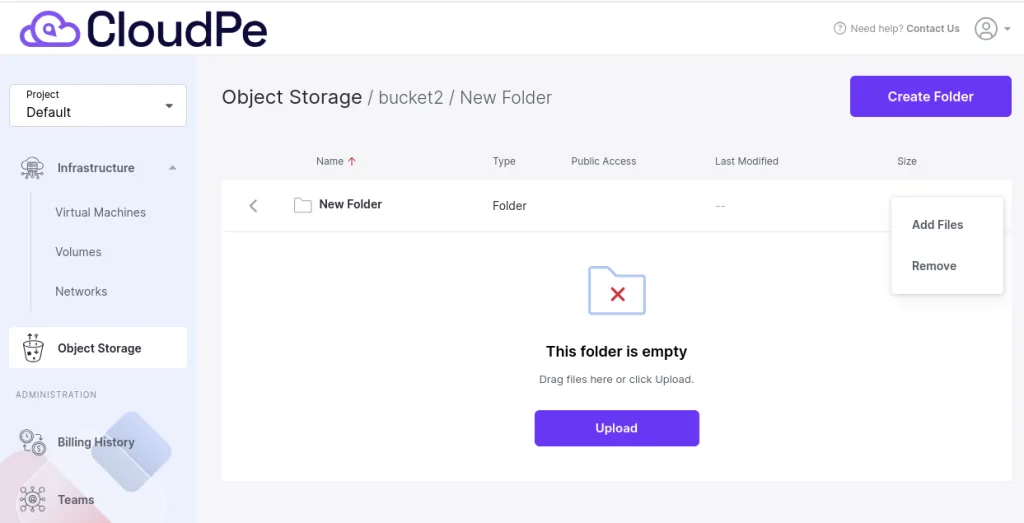The height and width of the screenshot is (523, 1024).
Task: Click the CloudPe cloud logo icon
Action: pyautogui.click(x=50, y=30)
